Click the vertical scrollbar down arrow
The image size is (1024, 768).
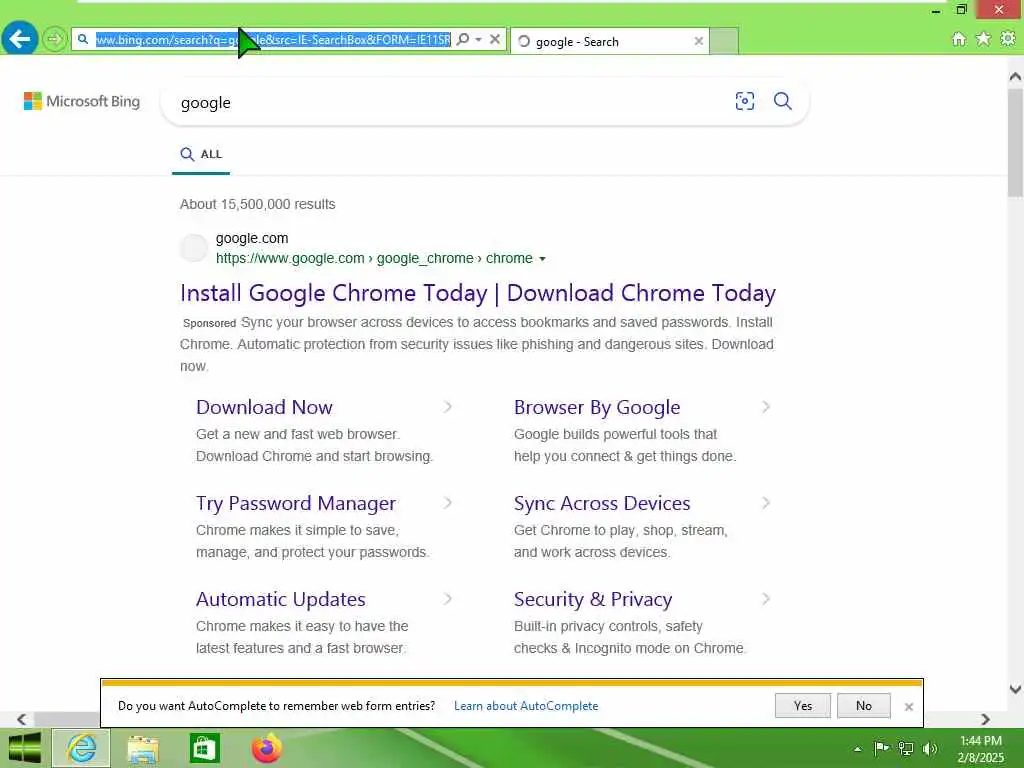(1015, 689)
